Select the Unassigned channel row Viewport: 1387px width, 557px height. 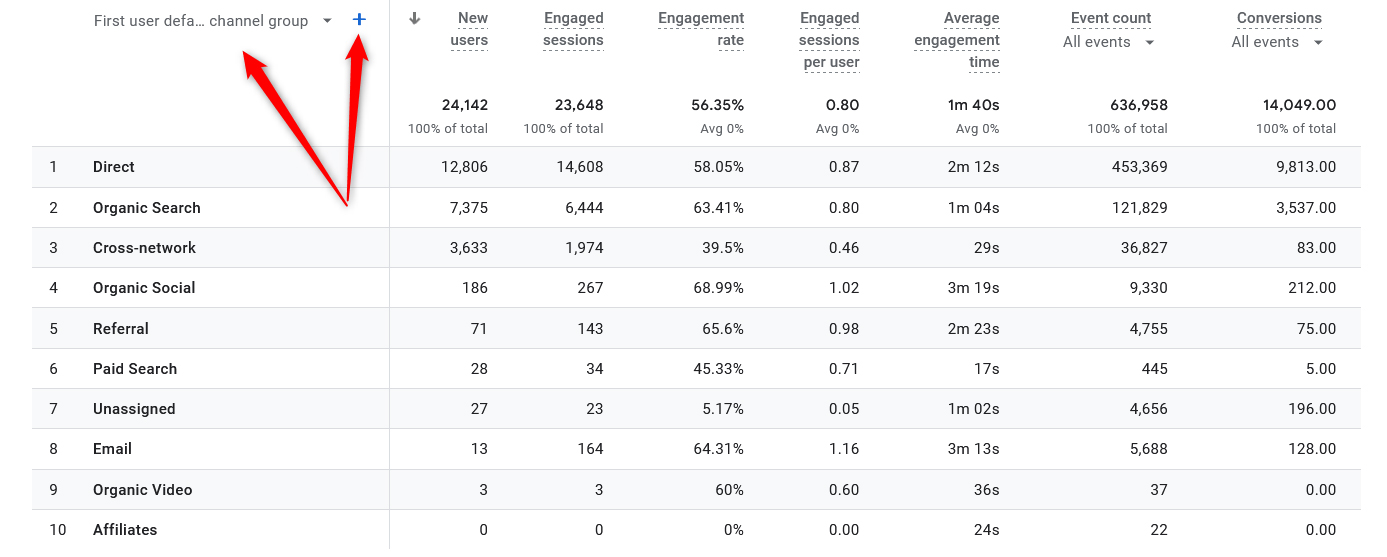click(134, 409)
